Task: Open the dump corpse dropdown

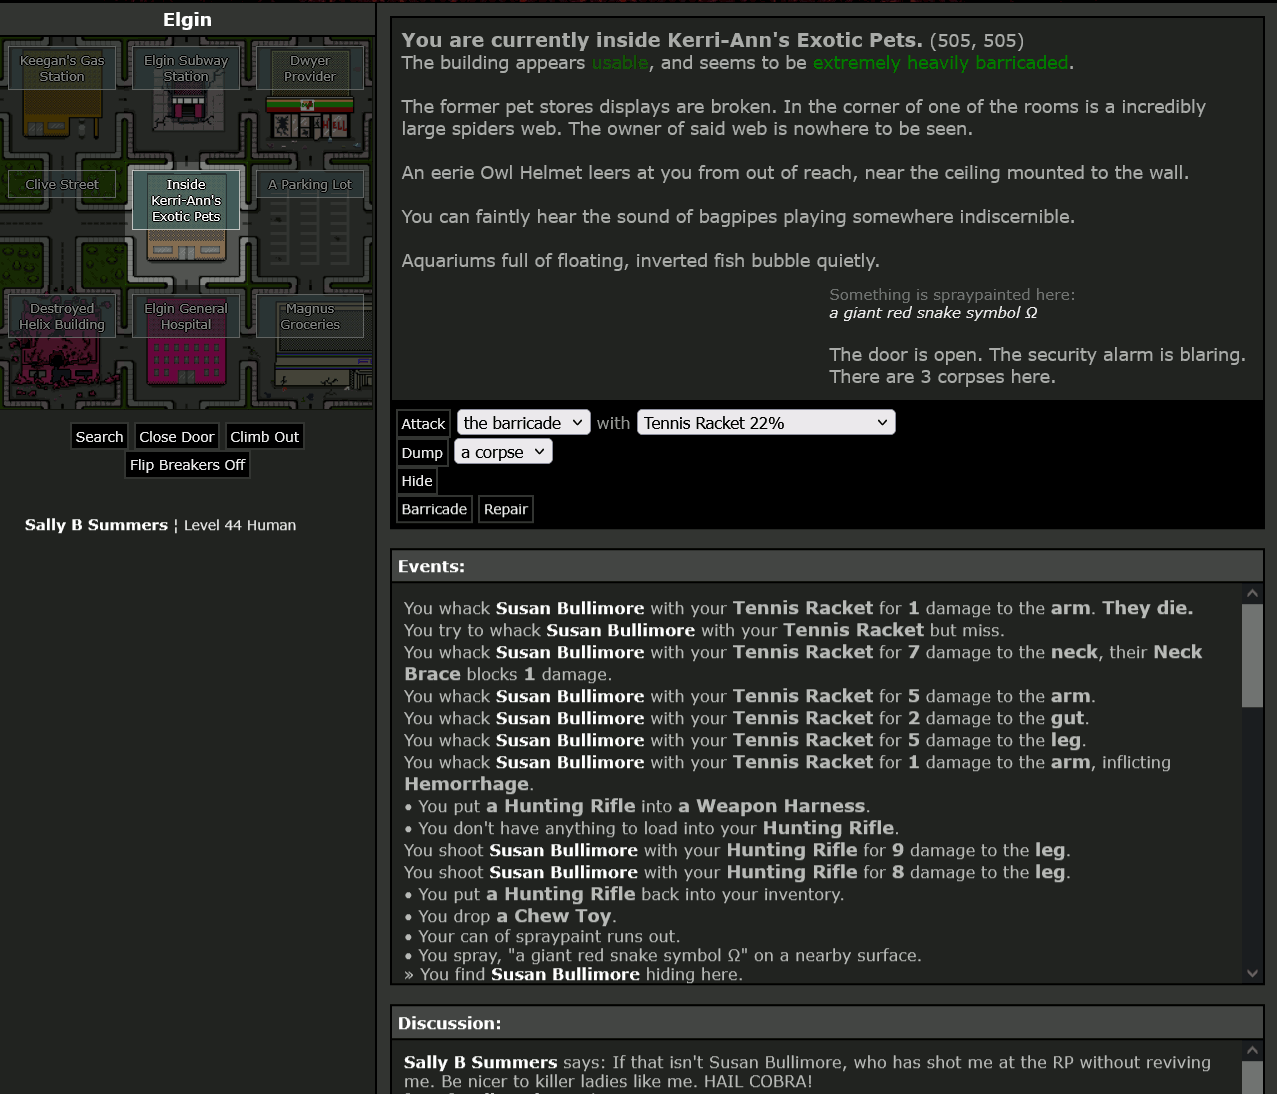Action: (503, 452)
